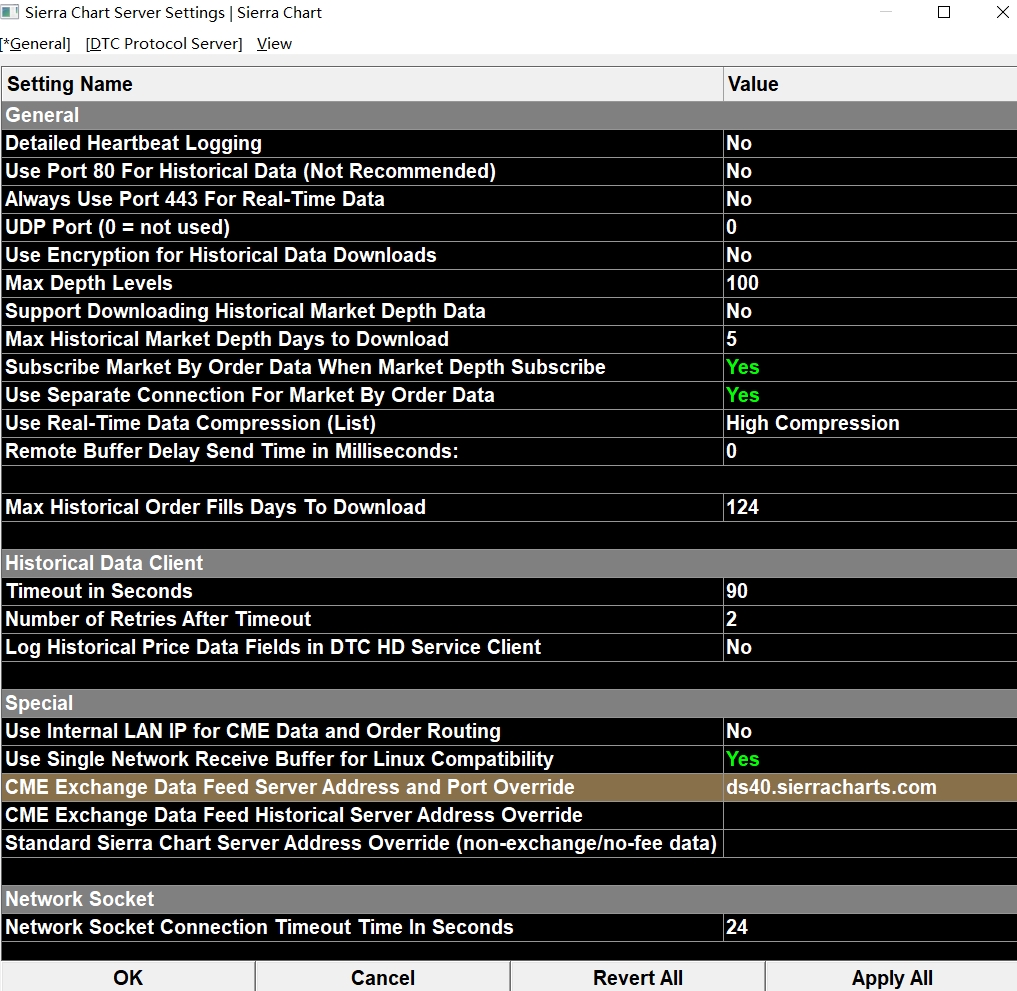Screen dimensions: 1017x991
Task: Toggle Use Single Network Receive Buffer value
Action: pyautogui.click(x=870, y=759)
